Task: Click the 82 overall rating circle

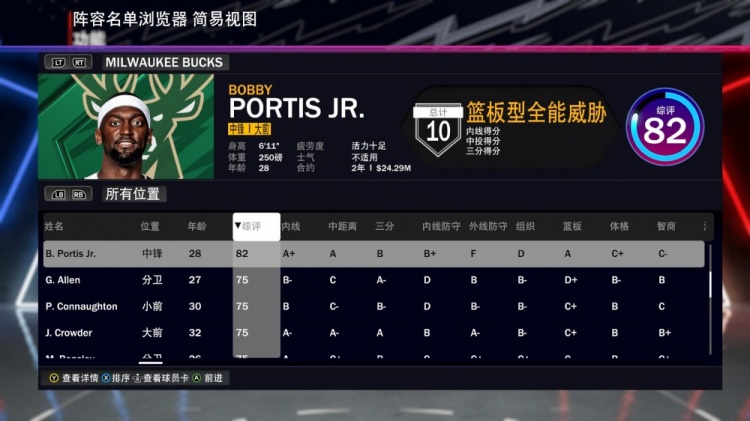Action: [665, 126]
